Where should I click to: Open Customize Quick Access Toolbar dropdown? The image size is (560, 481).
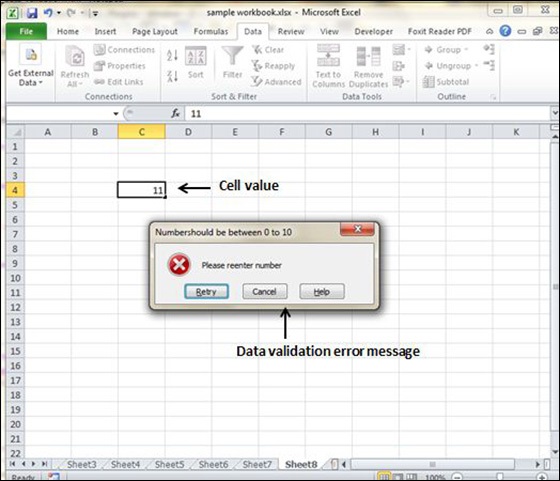click(x=95, y=14)
